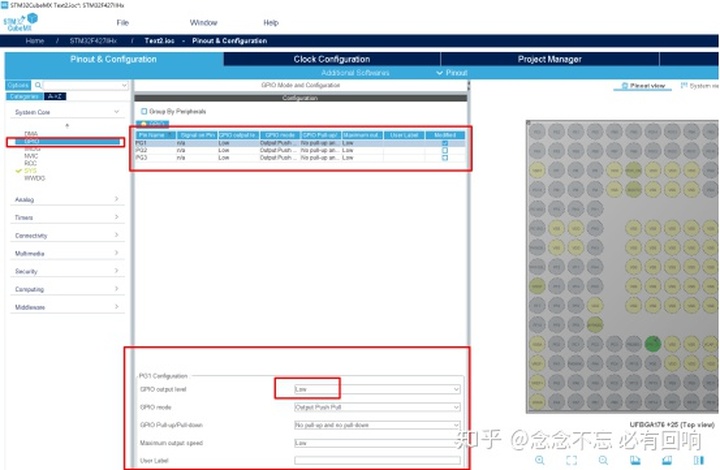720x470 pixels.
Task: Select SYS in System Core list
Action: pyautogui.click(x=30, y=171)
